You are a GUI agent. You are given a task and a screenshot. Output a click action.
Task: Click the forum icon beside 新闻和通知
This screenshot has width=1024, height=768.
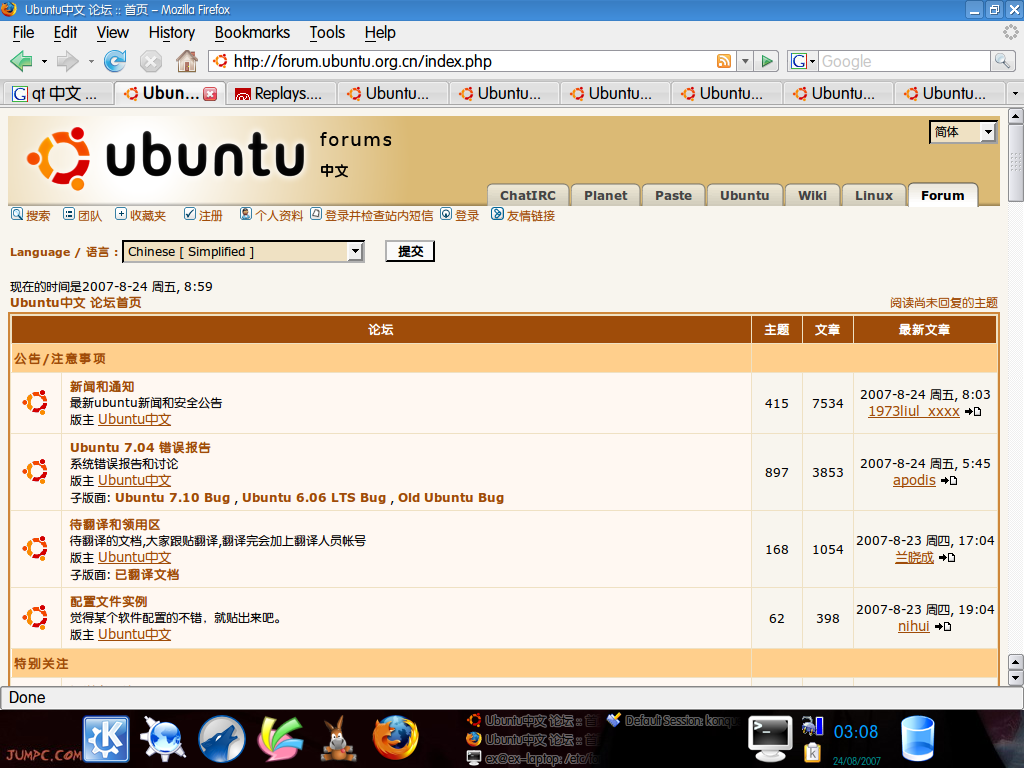[x=35, y=403]
